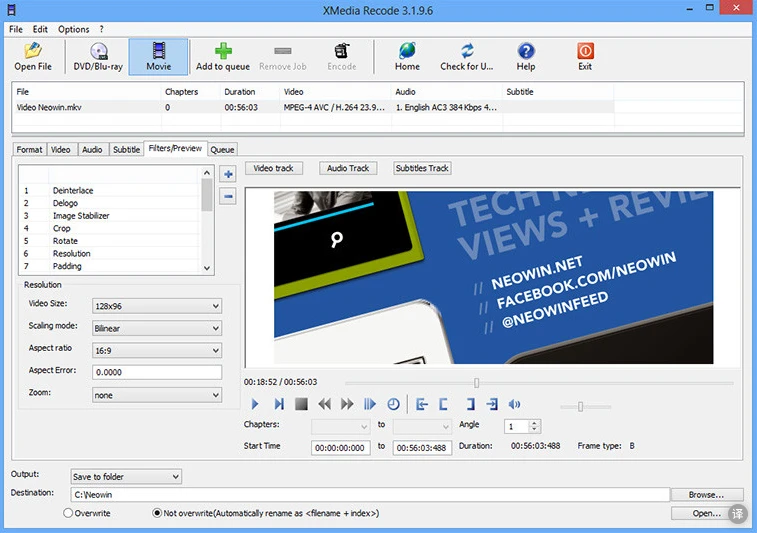The width and height of the screenshot is (757, 533).
Task: Expand the Video Size dropdown
Action: coord(156,306)
